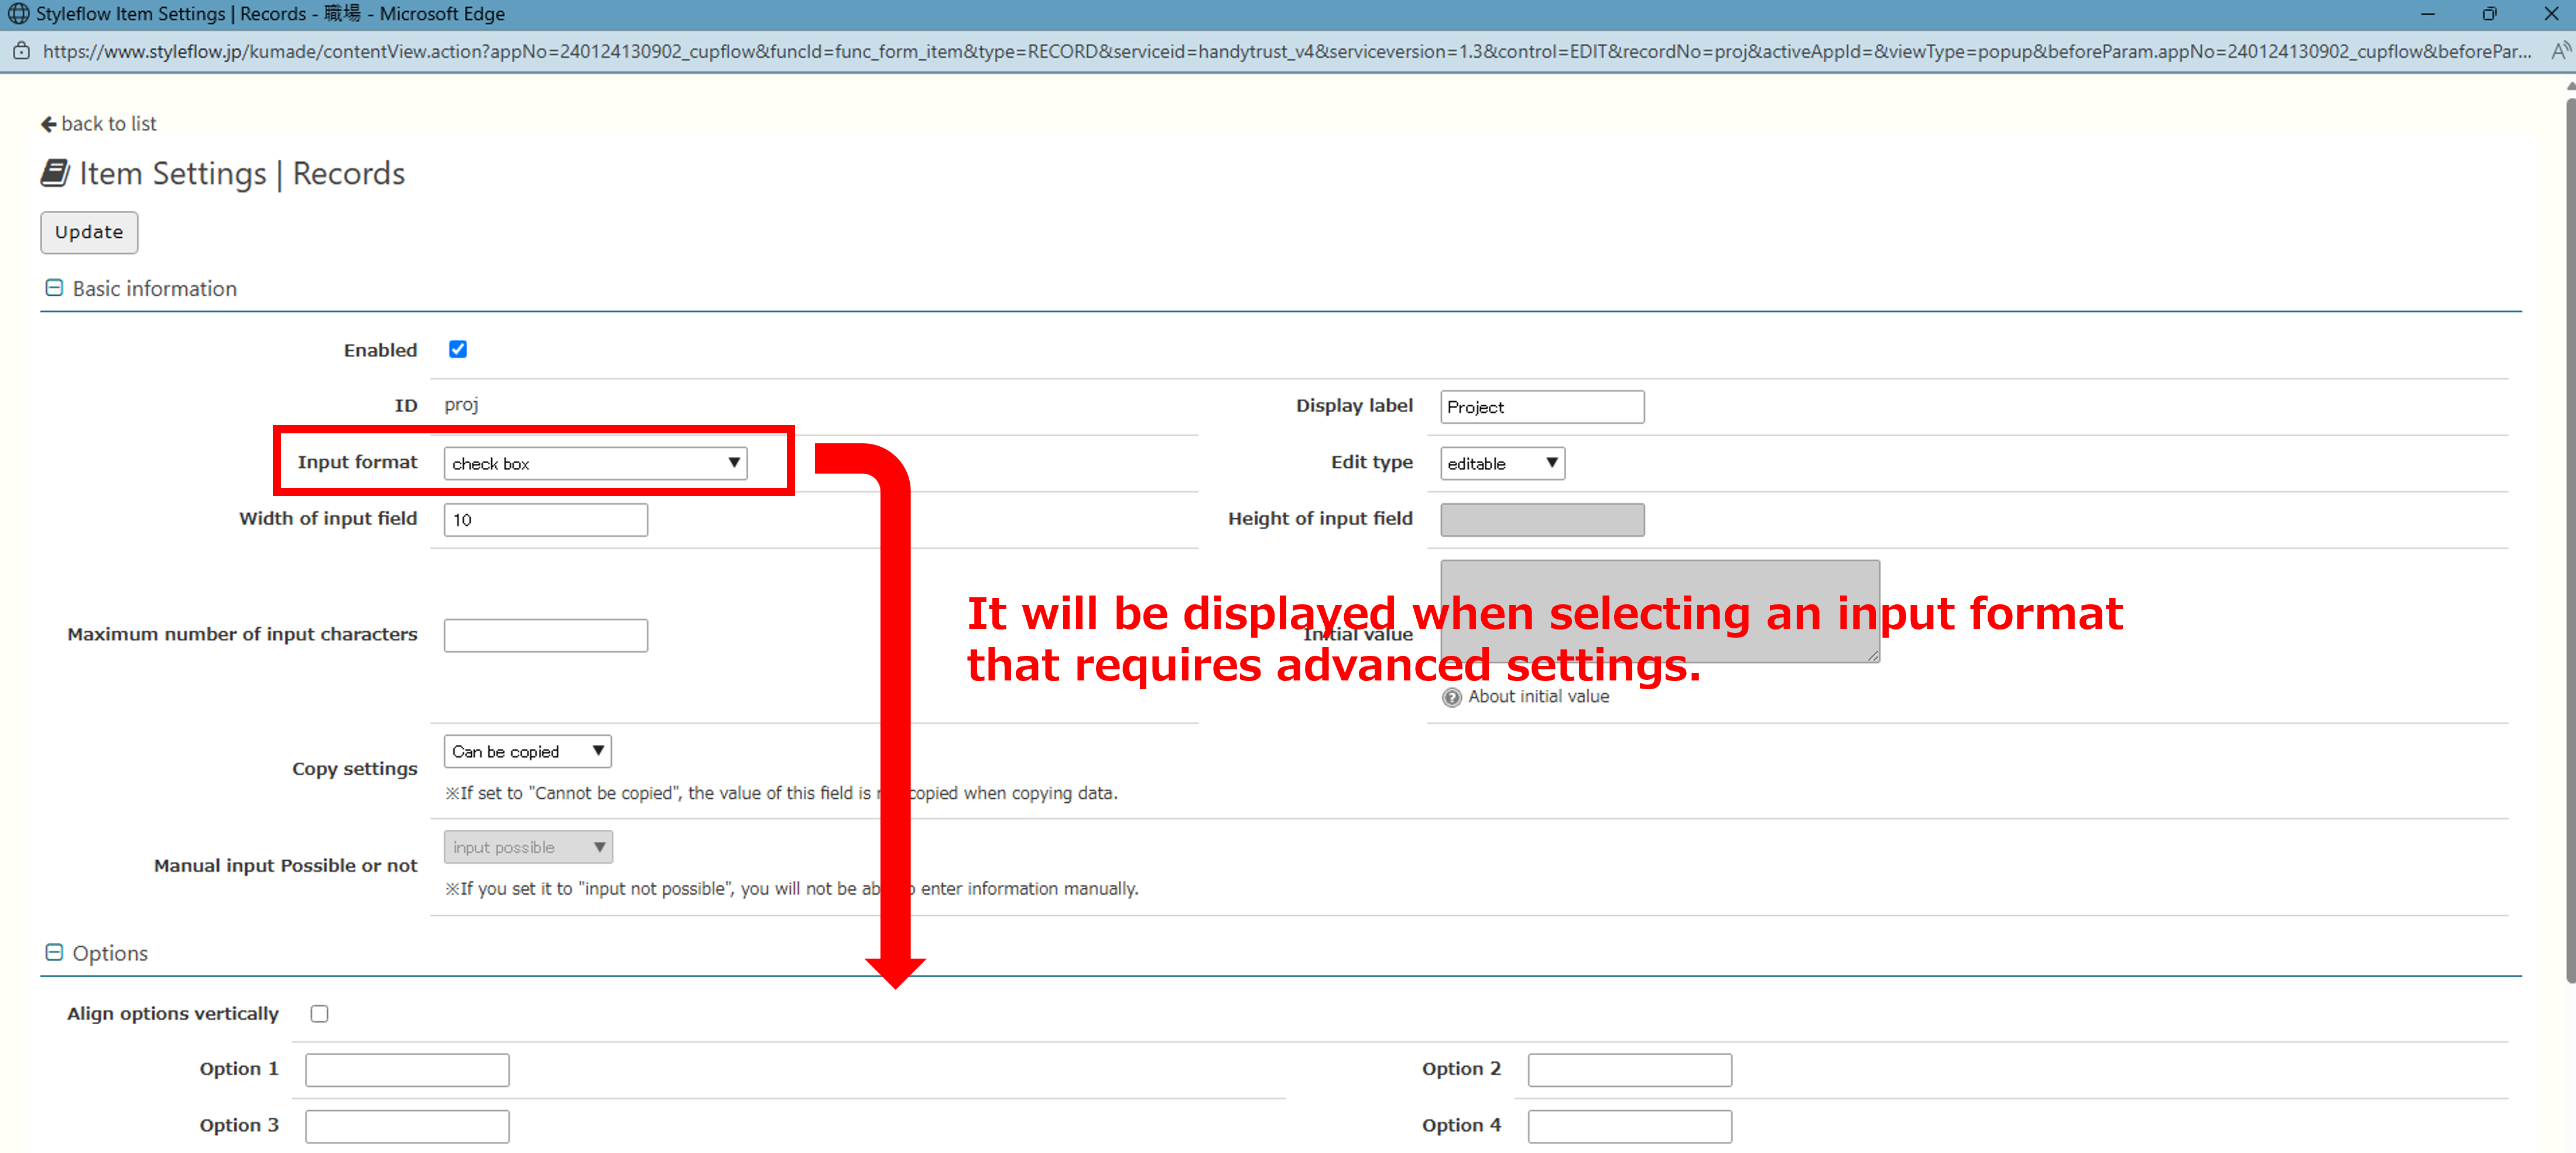Viewport: 2576px width, 1153px height.
Task: Click the site lock icon in address bar
Action: 21,51
